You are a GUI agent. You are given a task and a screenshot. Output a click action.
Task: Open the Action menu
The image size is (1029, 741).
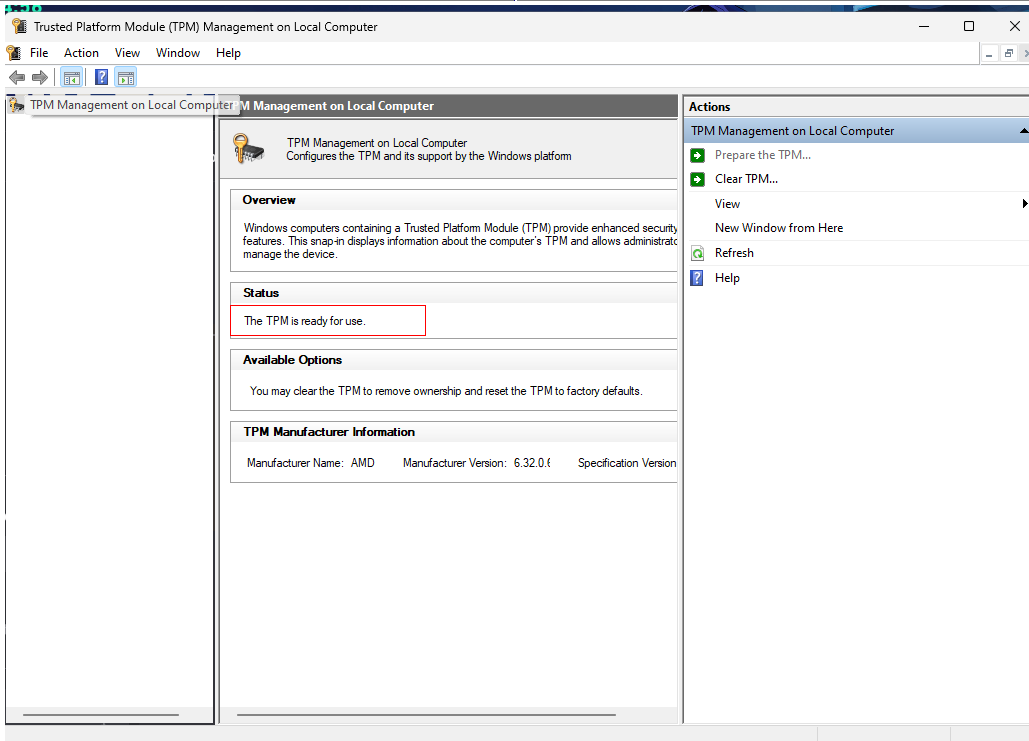[81, 53]
